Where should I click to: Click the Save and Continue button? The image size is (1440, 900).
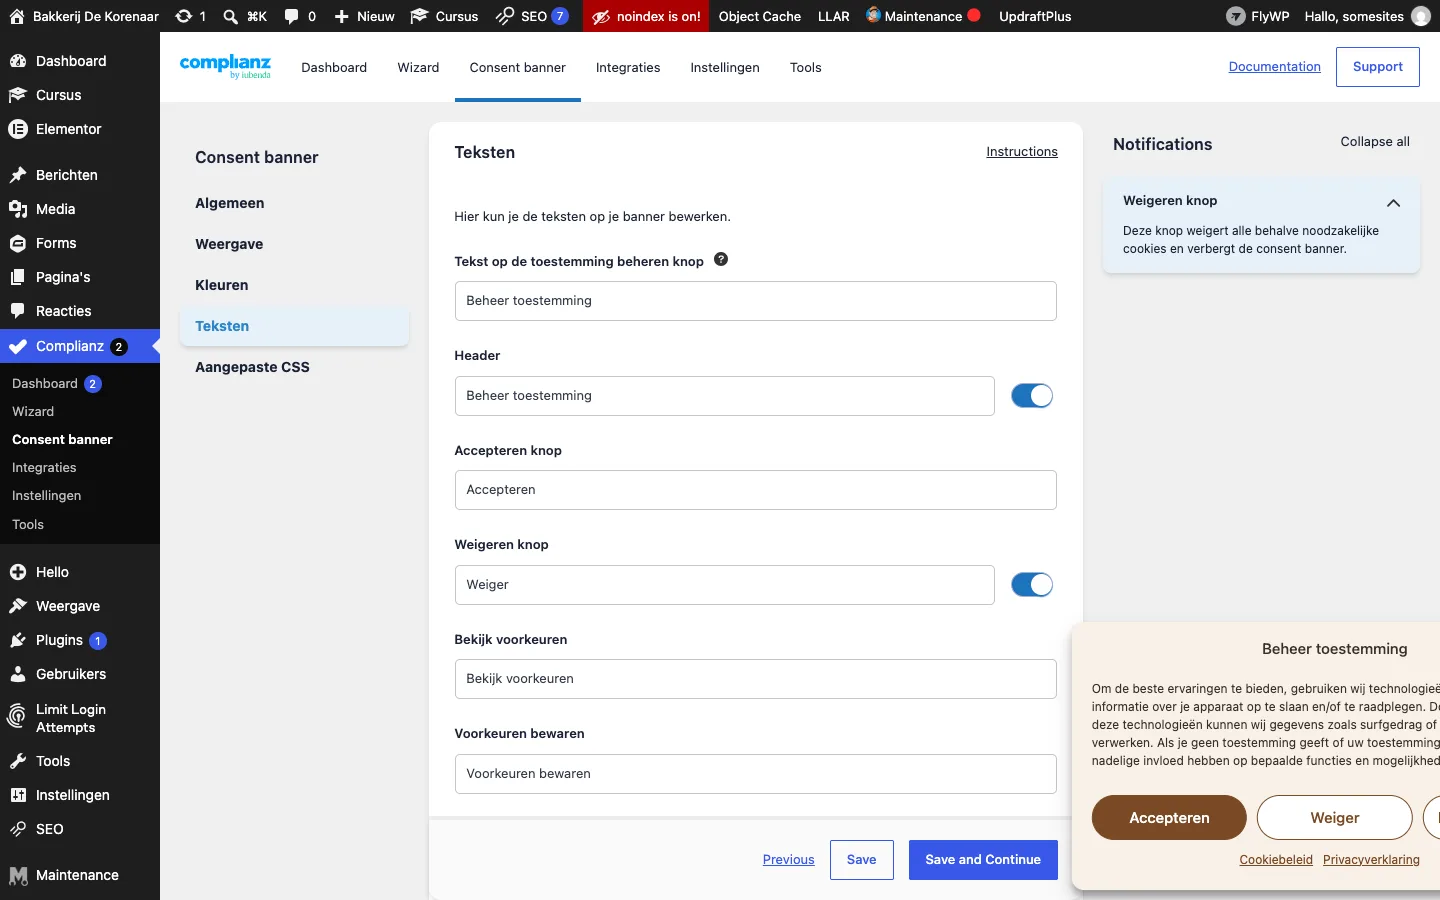pyautogui.click(x=983, y=860)
